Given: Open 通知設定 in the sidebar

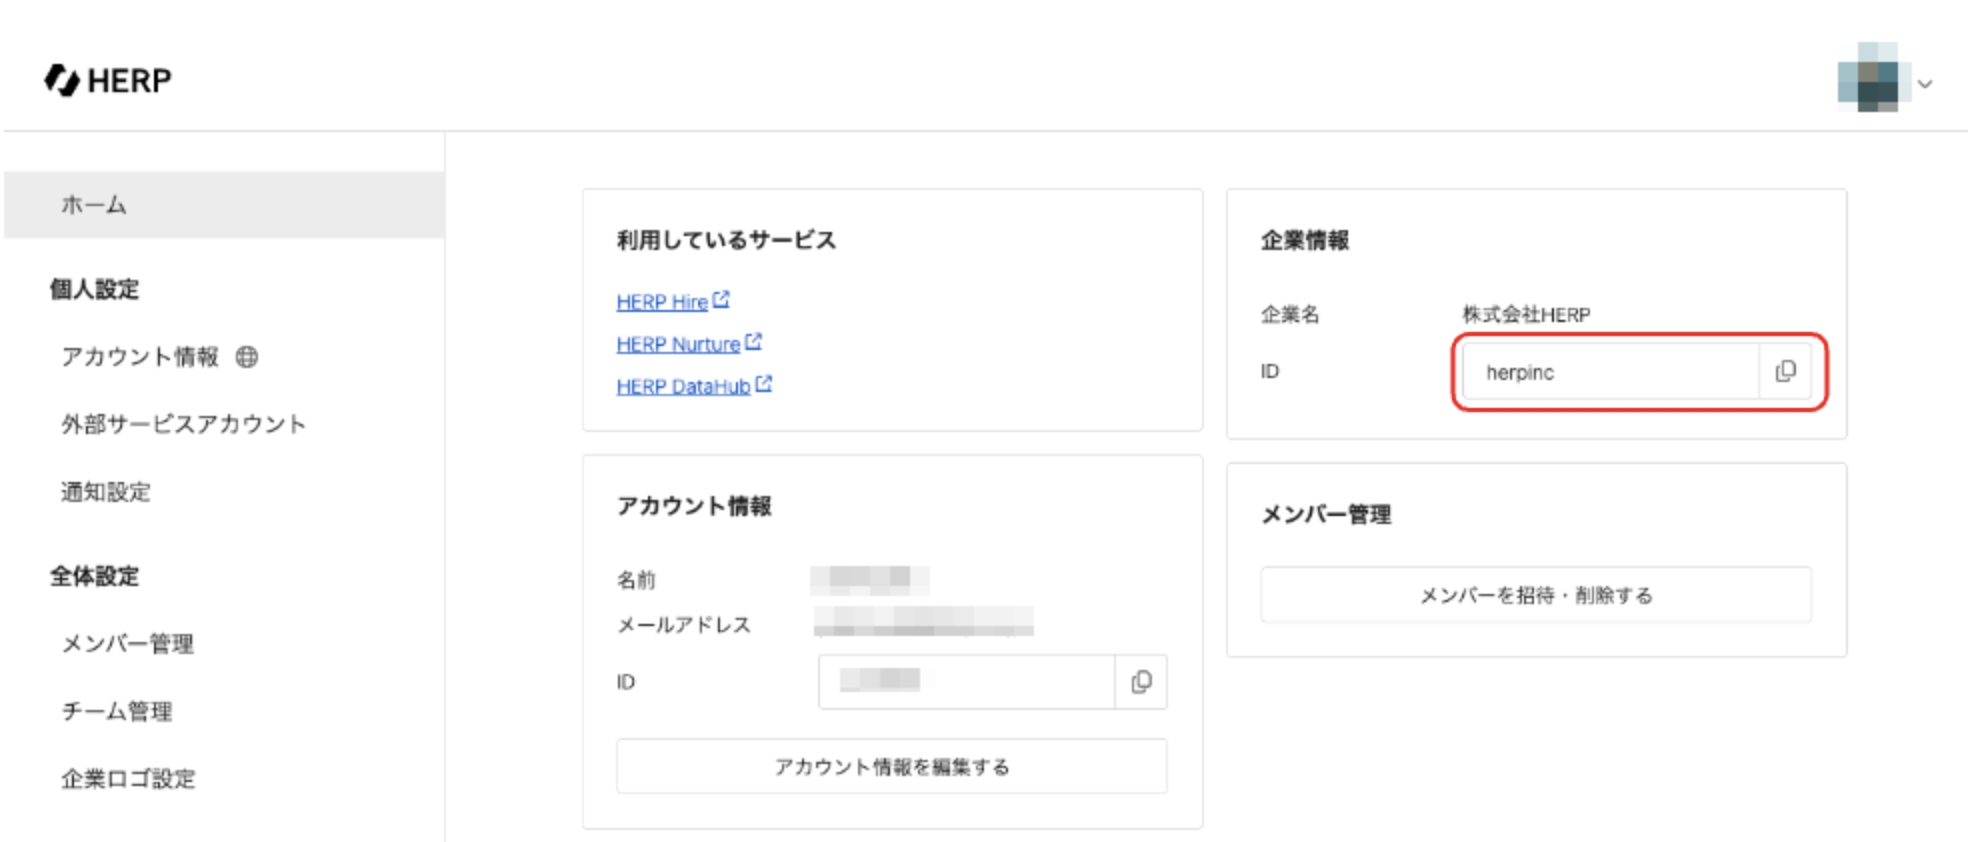Looking at the screenshot, I should pos(106,492).
